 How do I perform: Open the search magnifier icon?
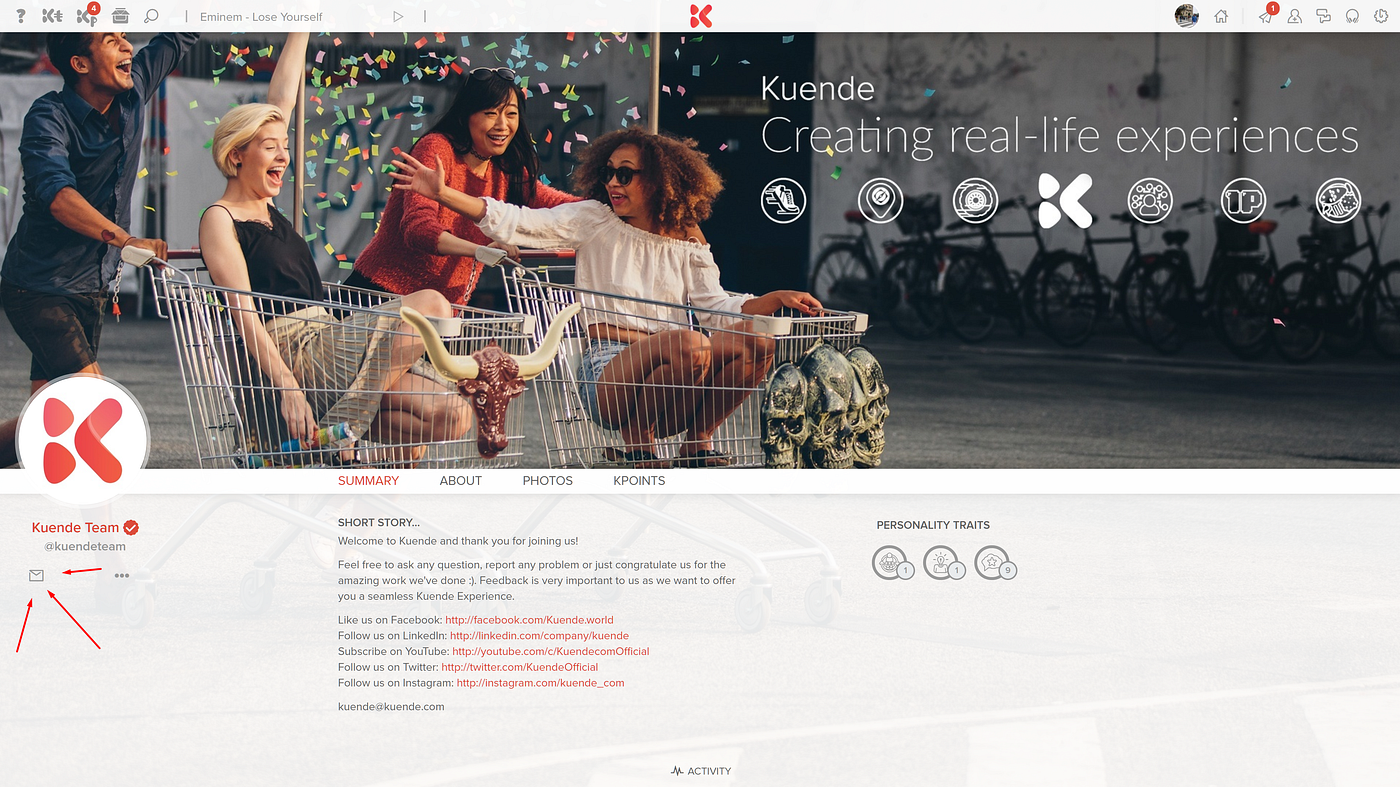click(151, 16)
